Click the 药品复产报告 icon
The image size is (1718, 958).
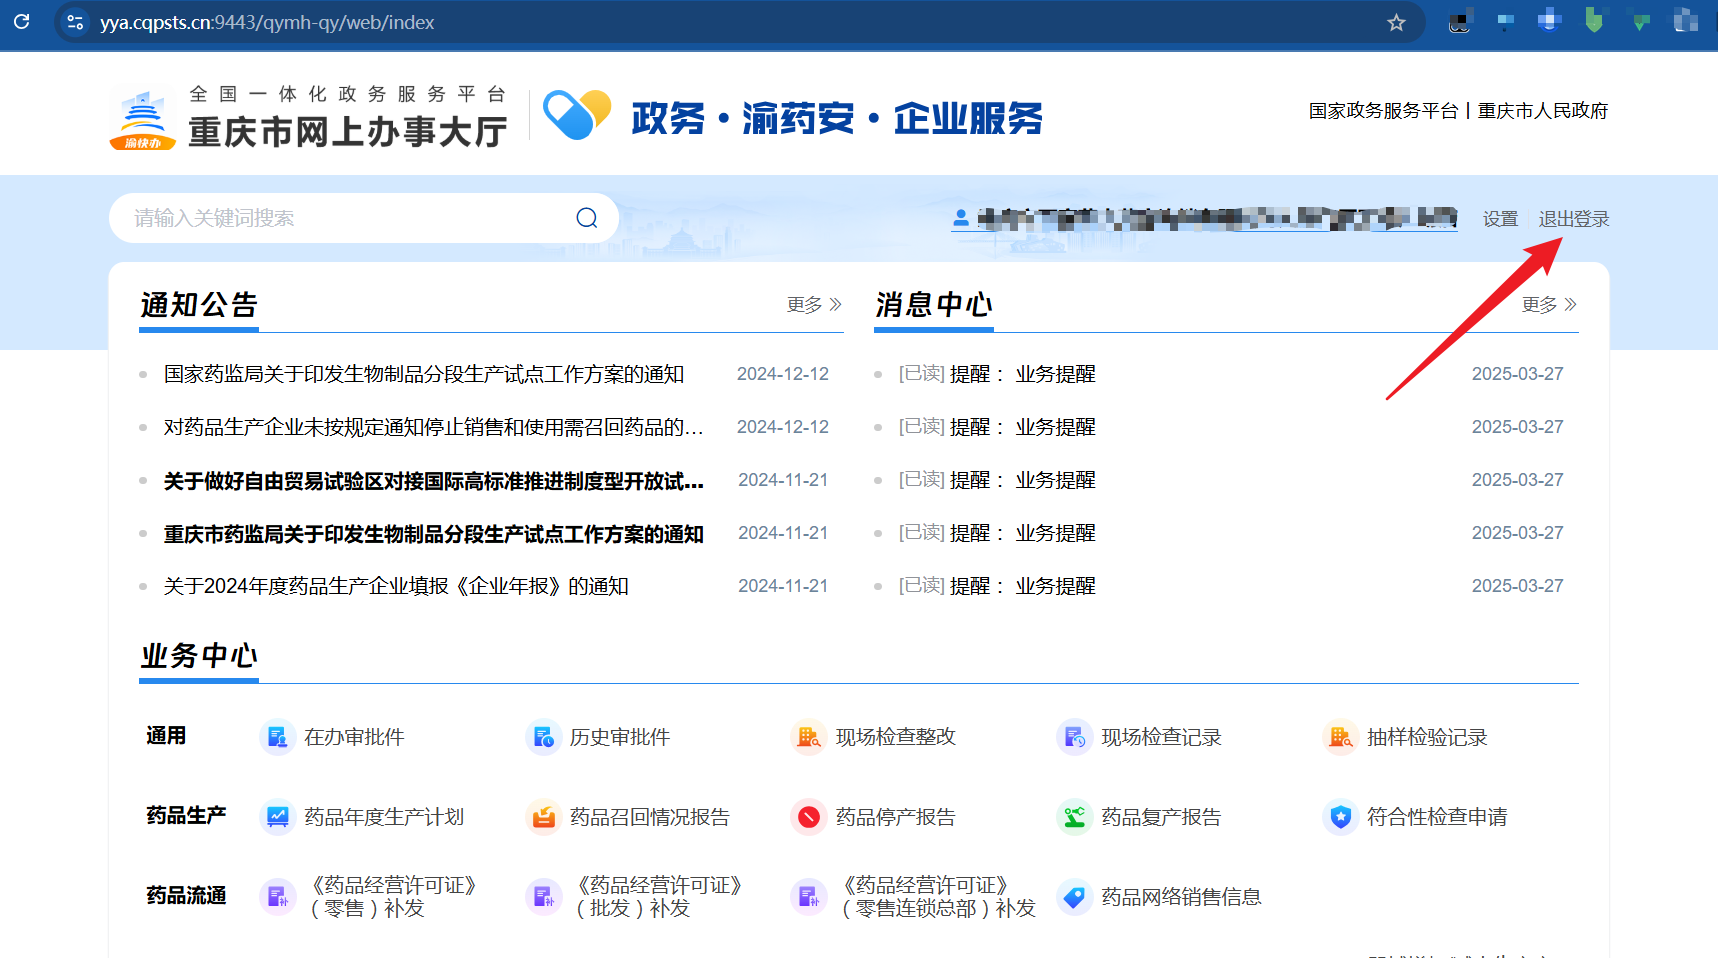(x=1074, y=817)
